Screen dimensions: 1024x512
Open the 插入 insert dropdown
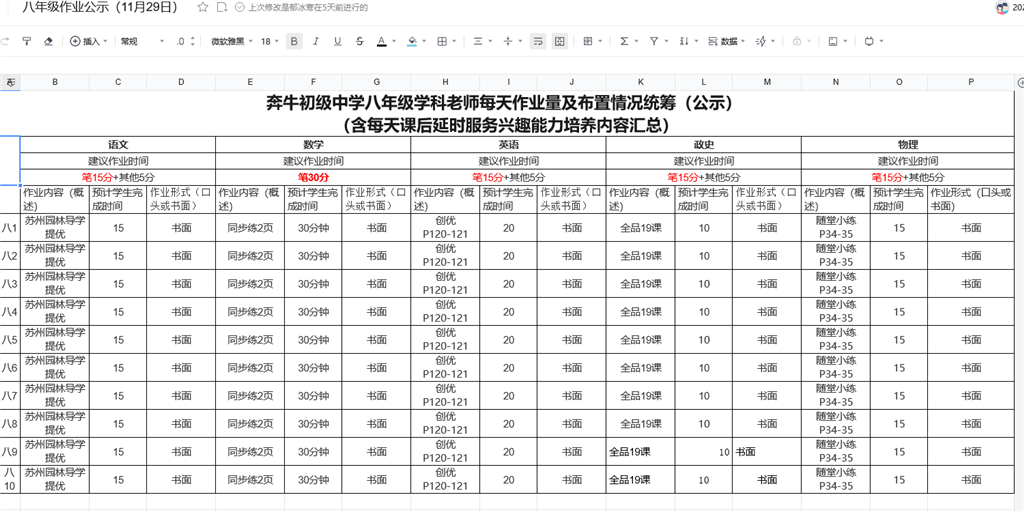click(89, 41)
